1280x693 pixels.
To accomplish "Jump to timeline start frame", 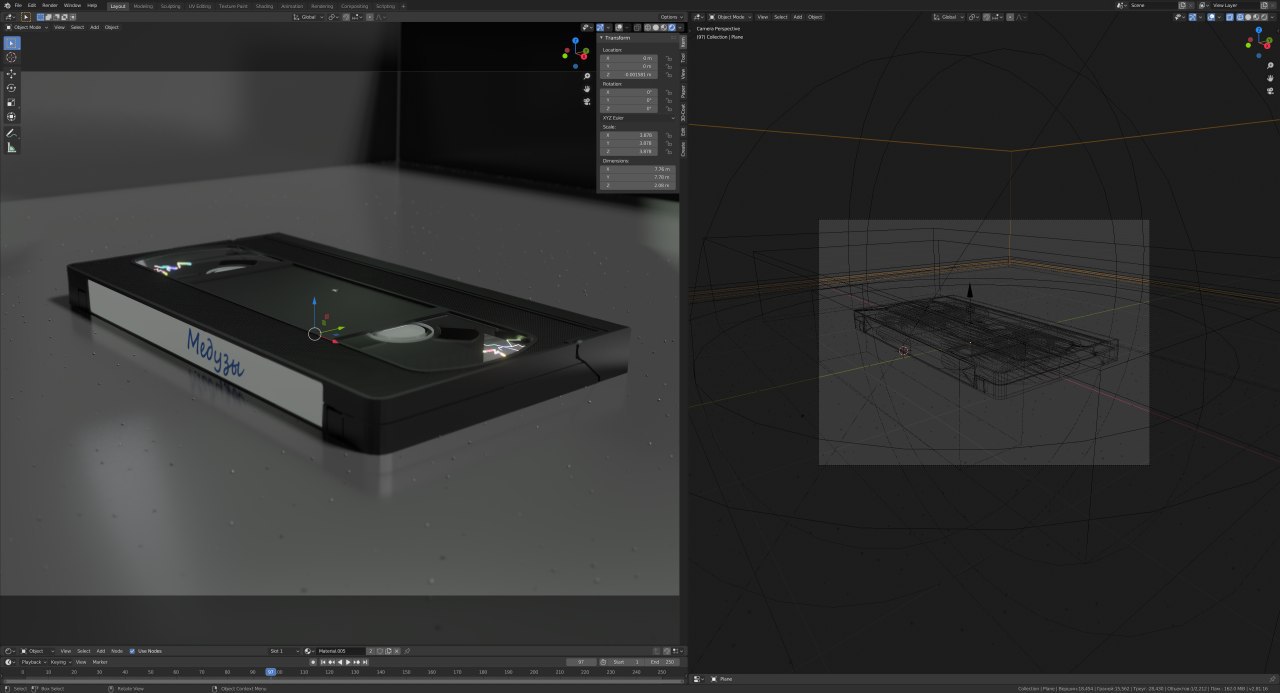I will 323,662.
